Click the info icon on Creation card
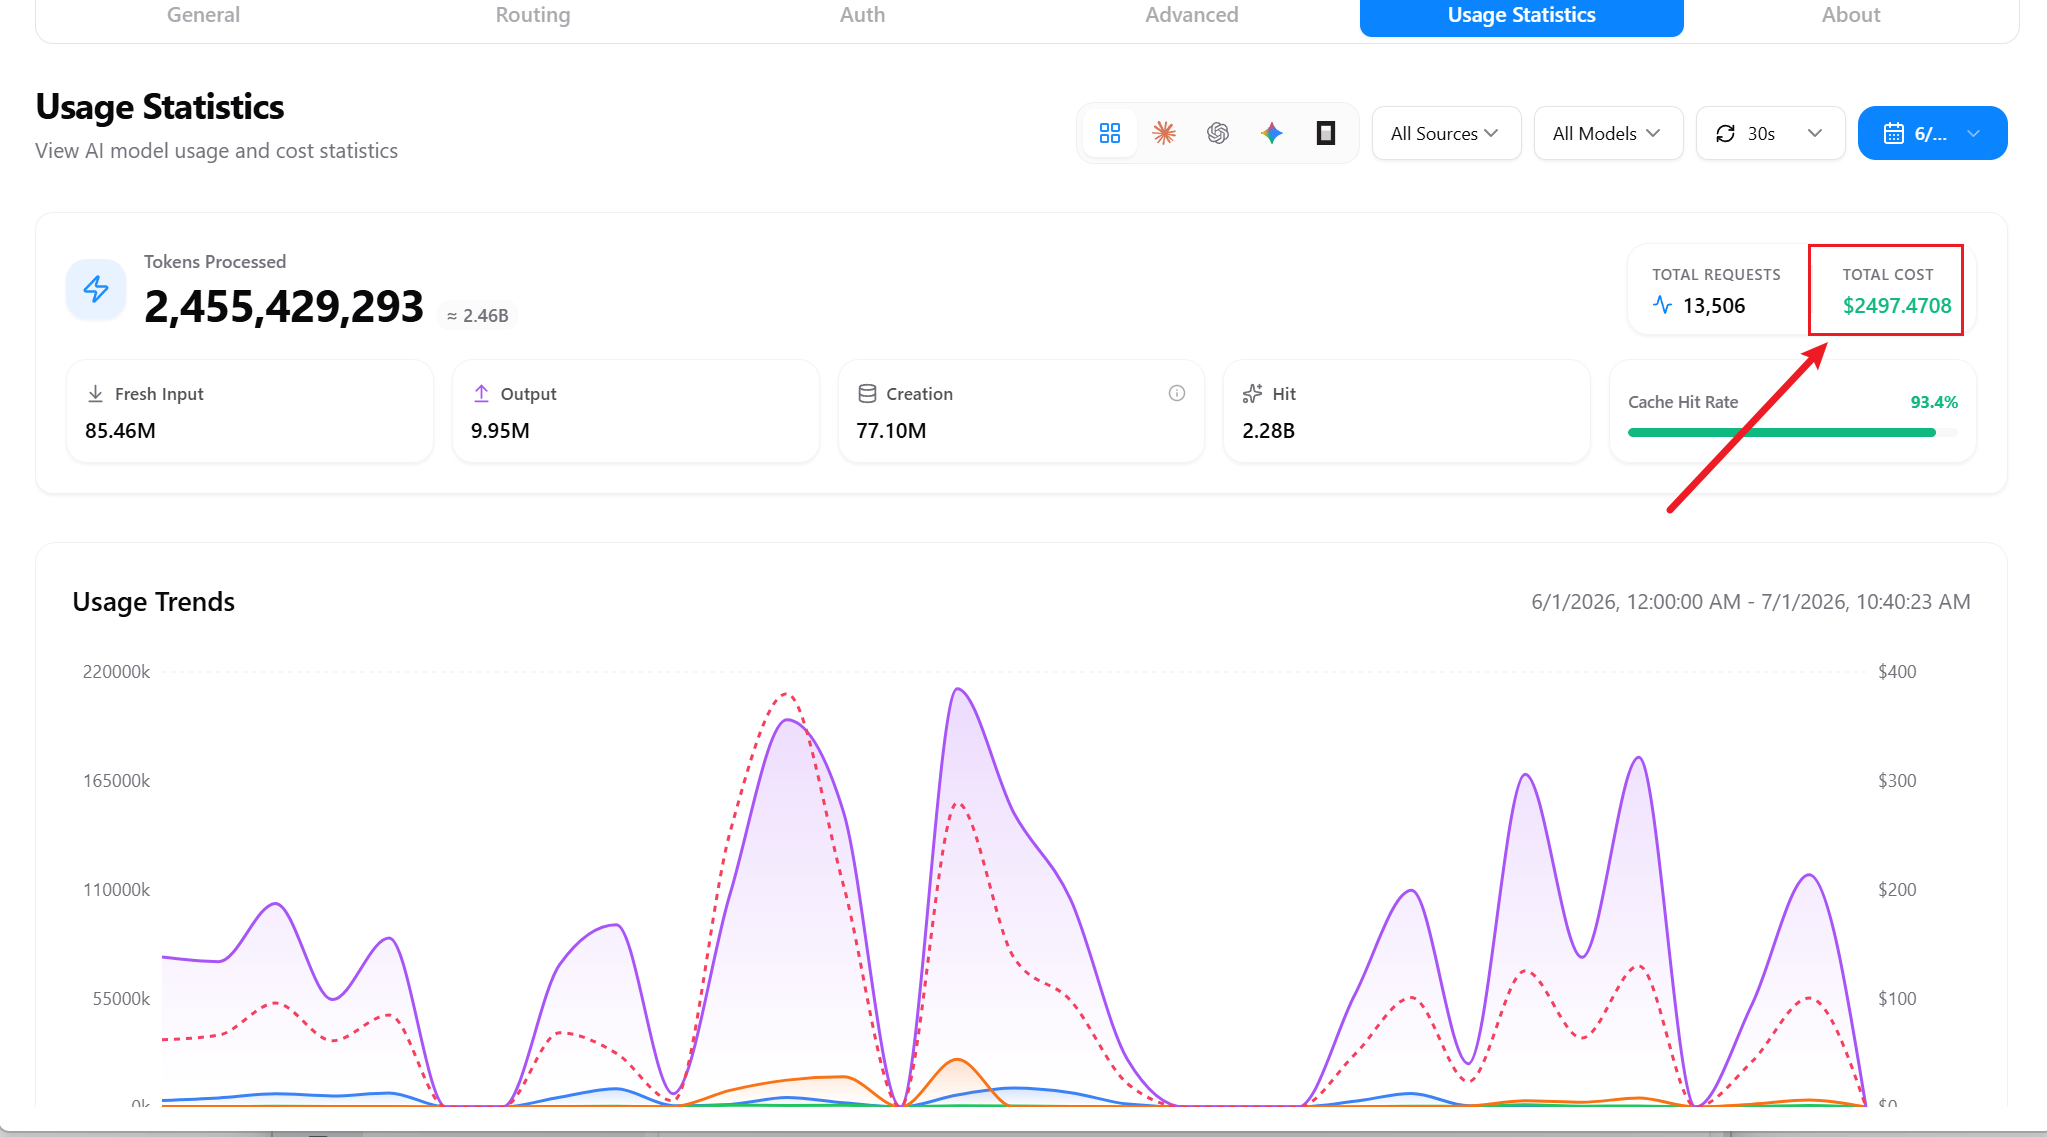Screen dimensions: 2047x1137 coord(1177,393)
